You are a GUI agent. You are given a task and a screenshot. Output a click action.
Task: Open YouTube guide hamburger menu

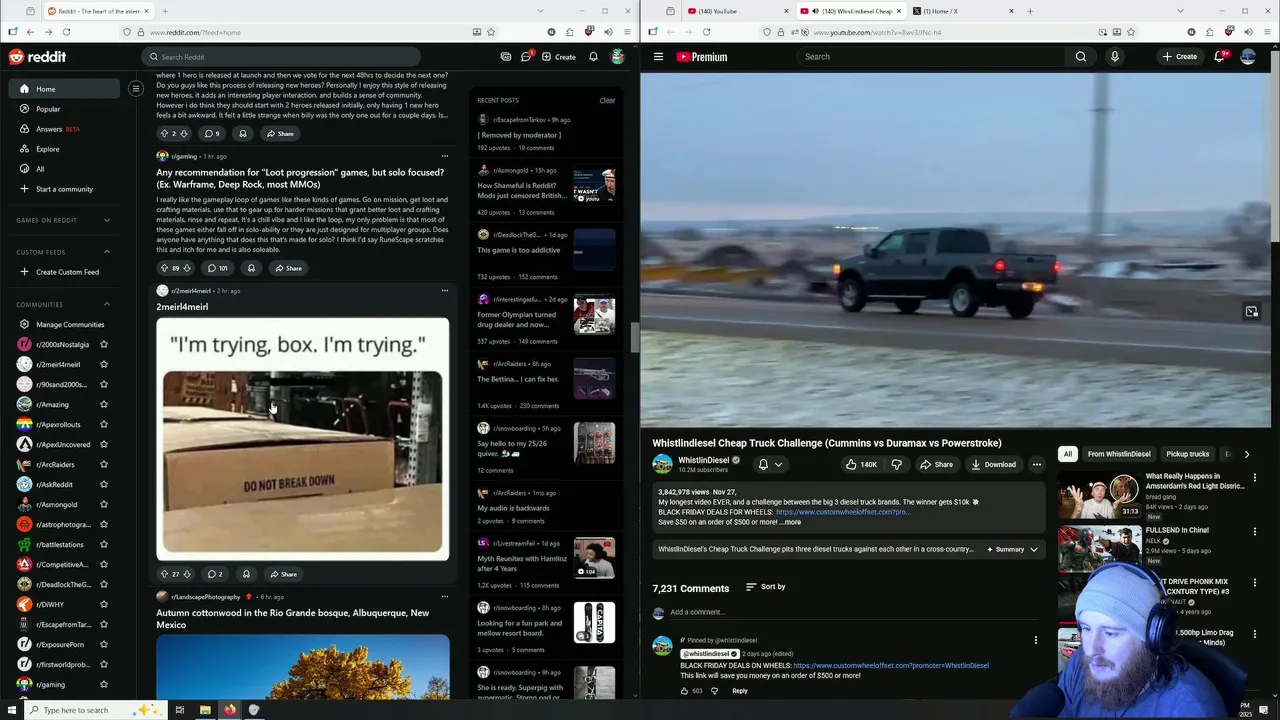(x=658, y=57)
